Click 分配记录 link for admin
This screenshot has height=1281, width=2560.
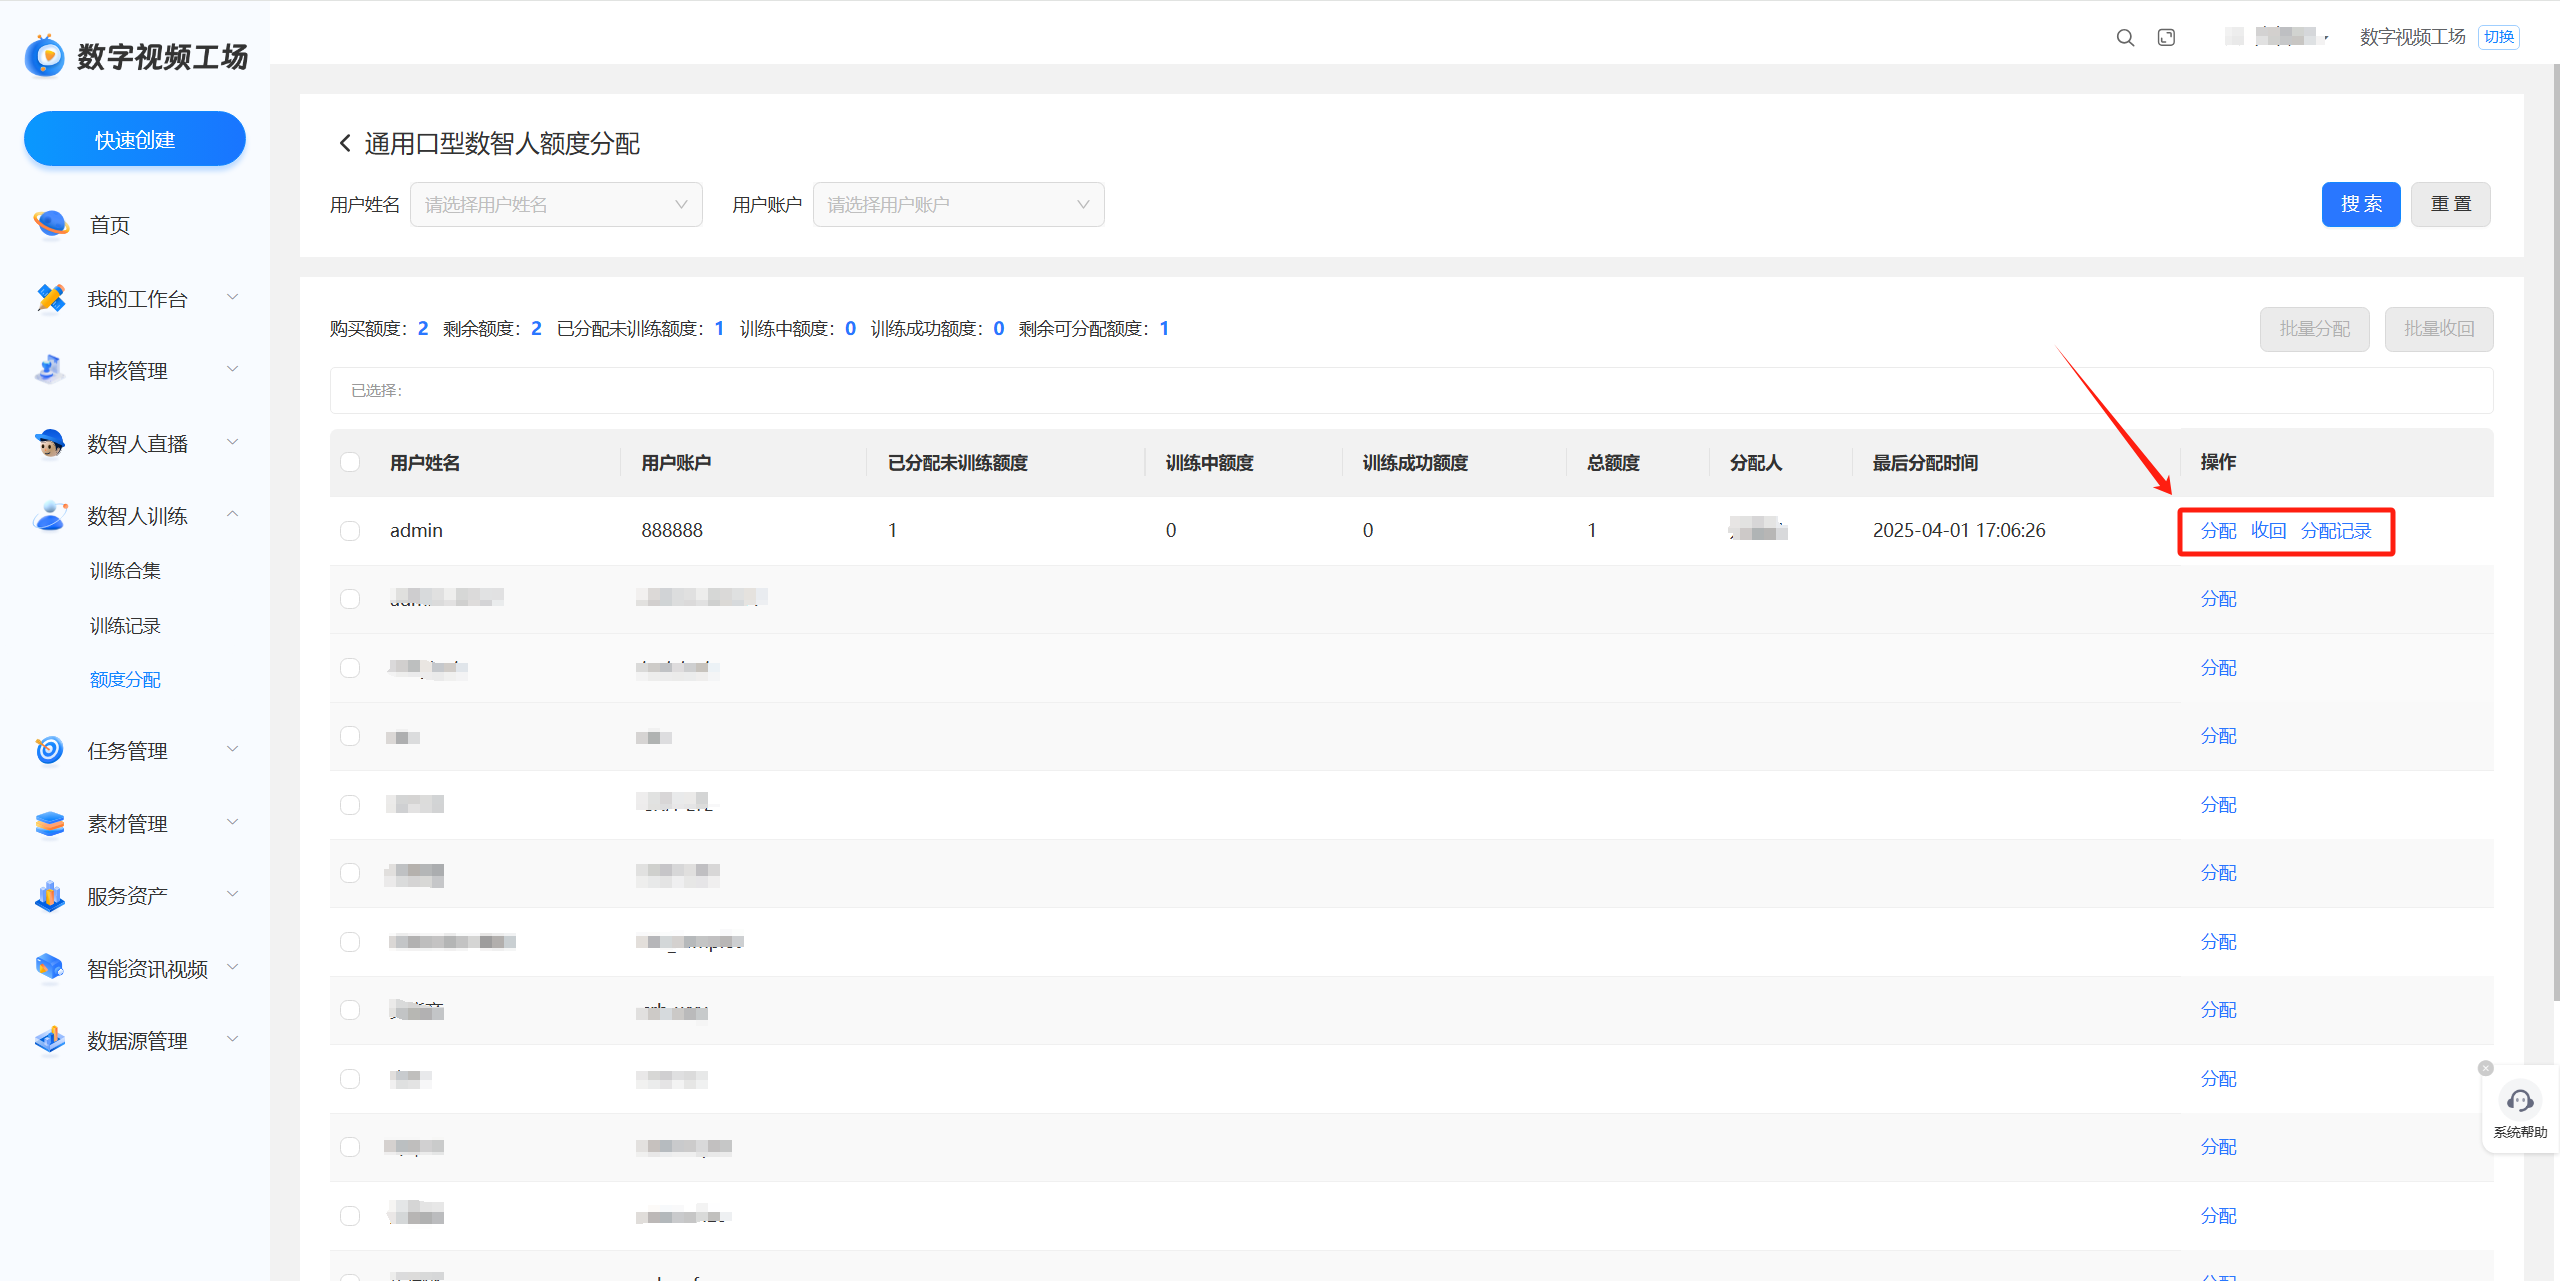click(x=2336, y=531)
